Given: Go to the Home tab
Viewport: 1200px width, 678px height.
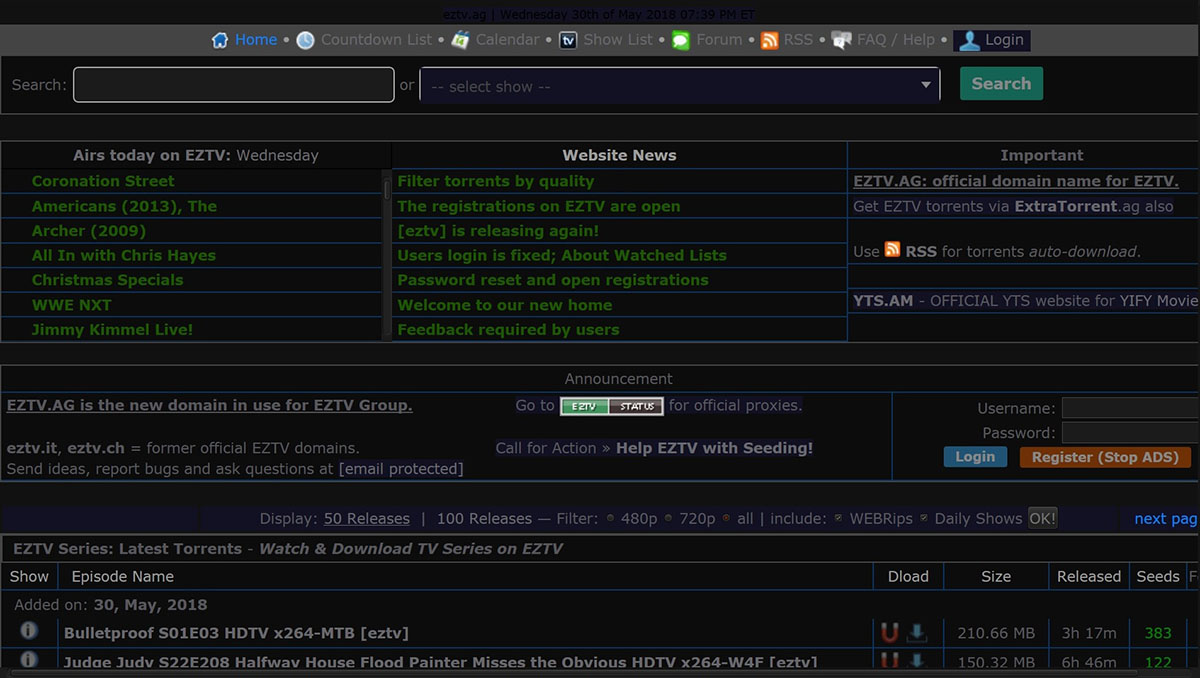Looking at the screenshot, I should click(247, 40).
